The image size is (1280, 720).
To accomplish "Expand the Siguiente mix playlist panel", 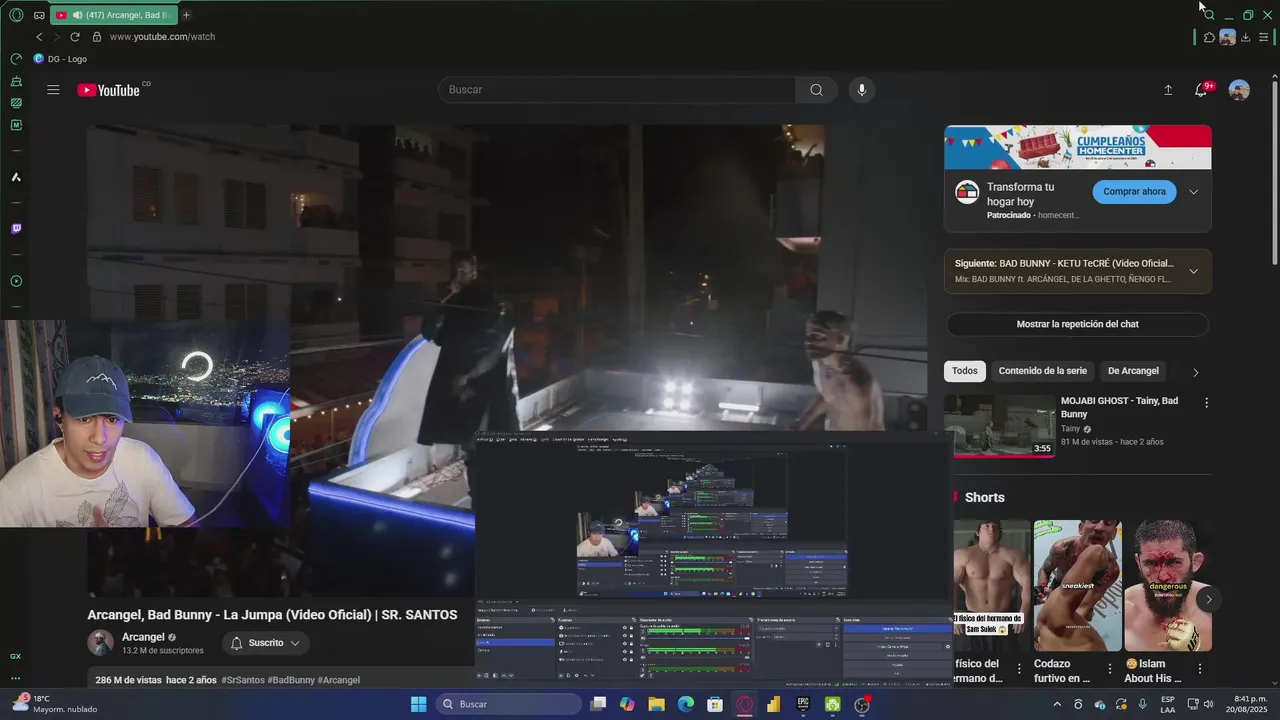I will [x=1193, y=271].
